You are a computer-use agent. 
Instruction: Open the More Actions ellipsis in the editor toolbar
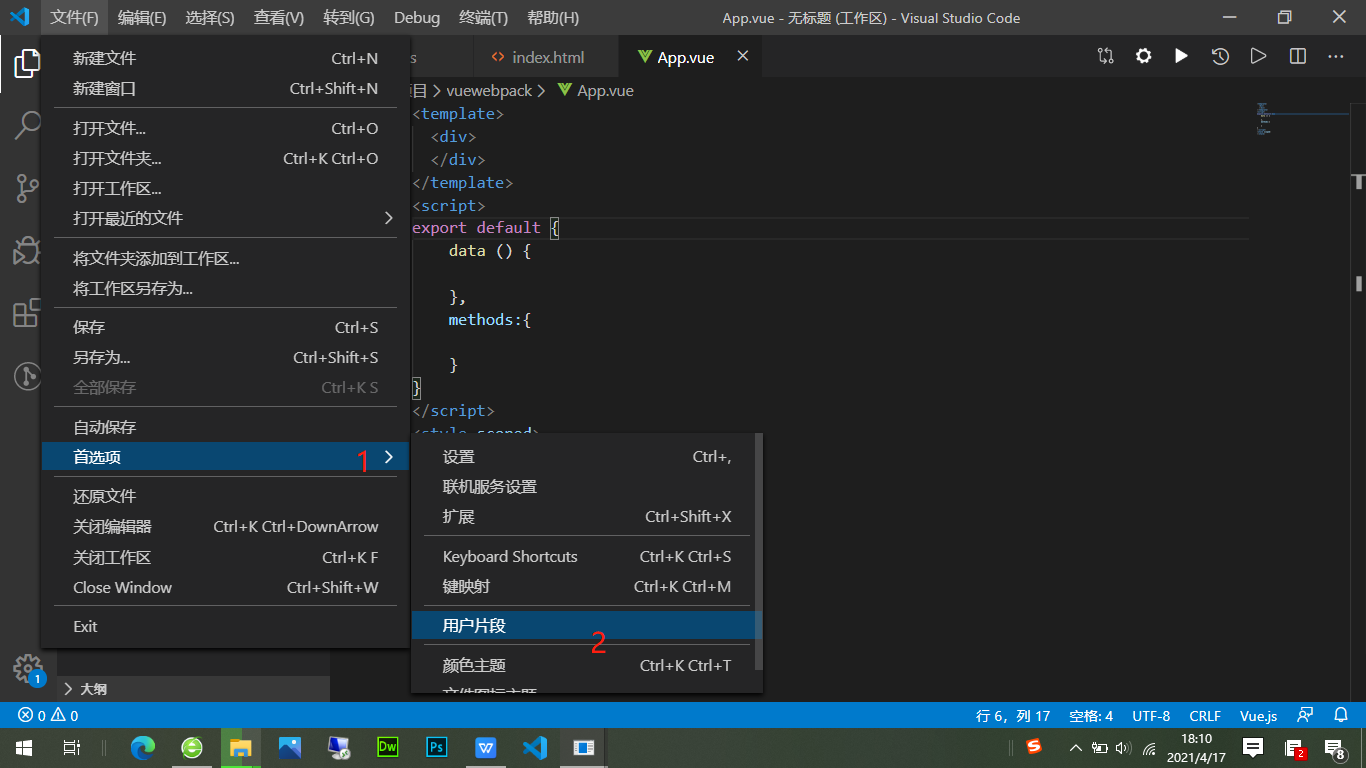click(1335, 57)
